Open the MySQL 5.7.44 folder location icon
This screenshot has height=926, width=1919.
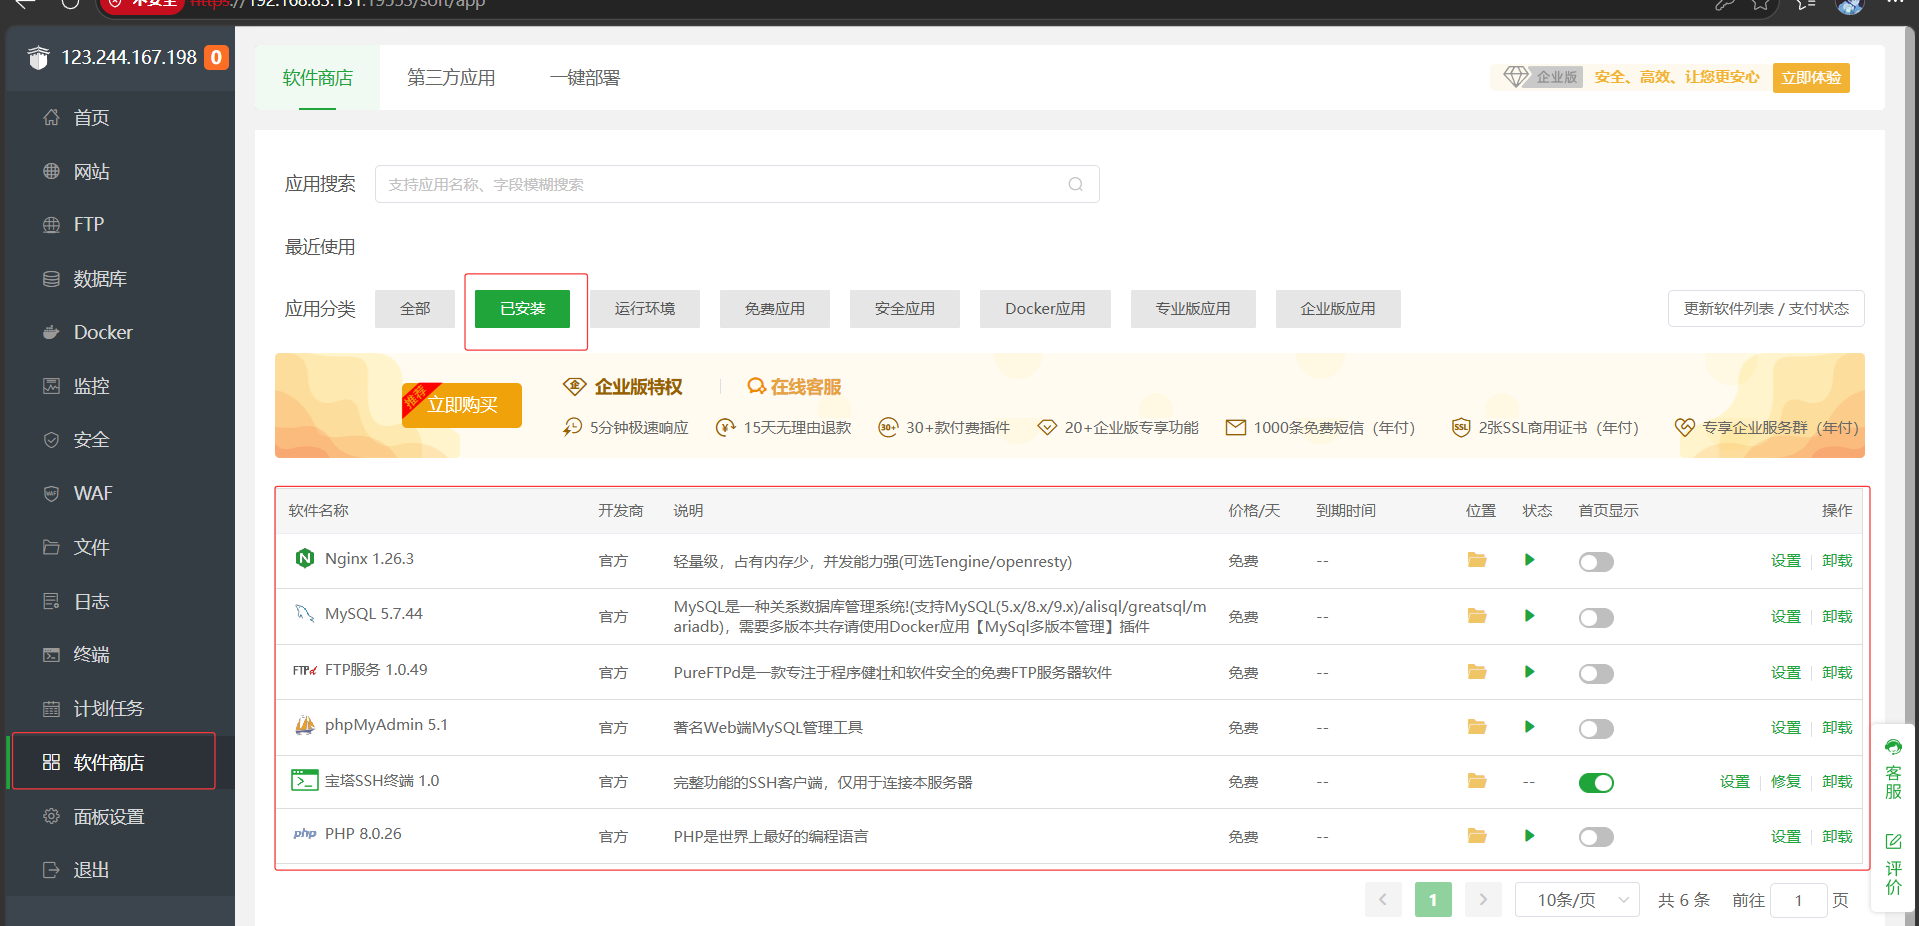[1476, 616]
